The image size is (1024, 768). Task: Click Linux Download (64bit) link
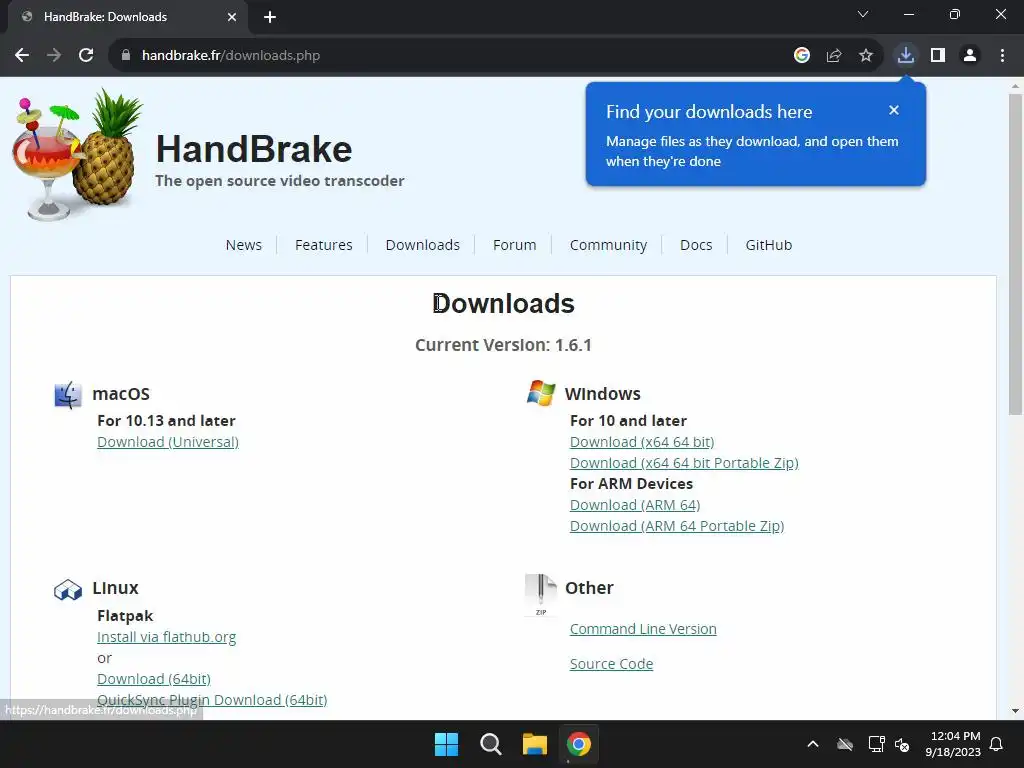pos(154,679)
